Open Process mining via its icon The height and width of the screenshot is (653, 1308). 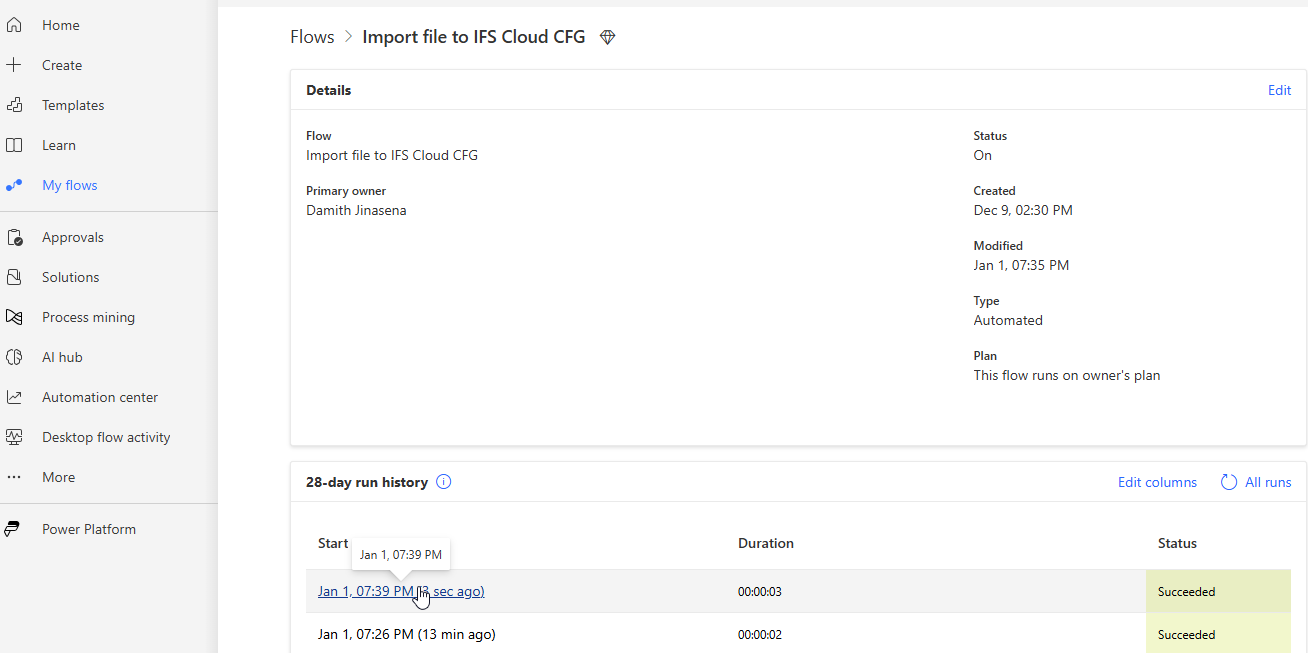pyautogui.click(x=14, y=317)
